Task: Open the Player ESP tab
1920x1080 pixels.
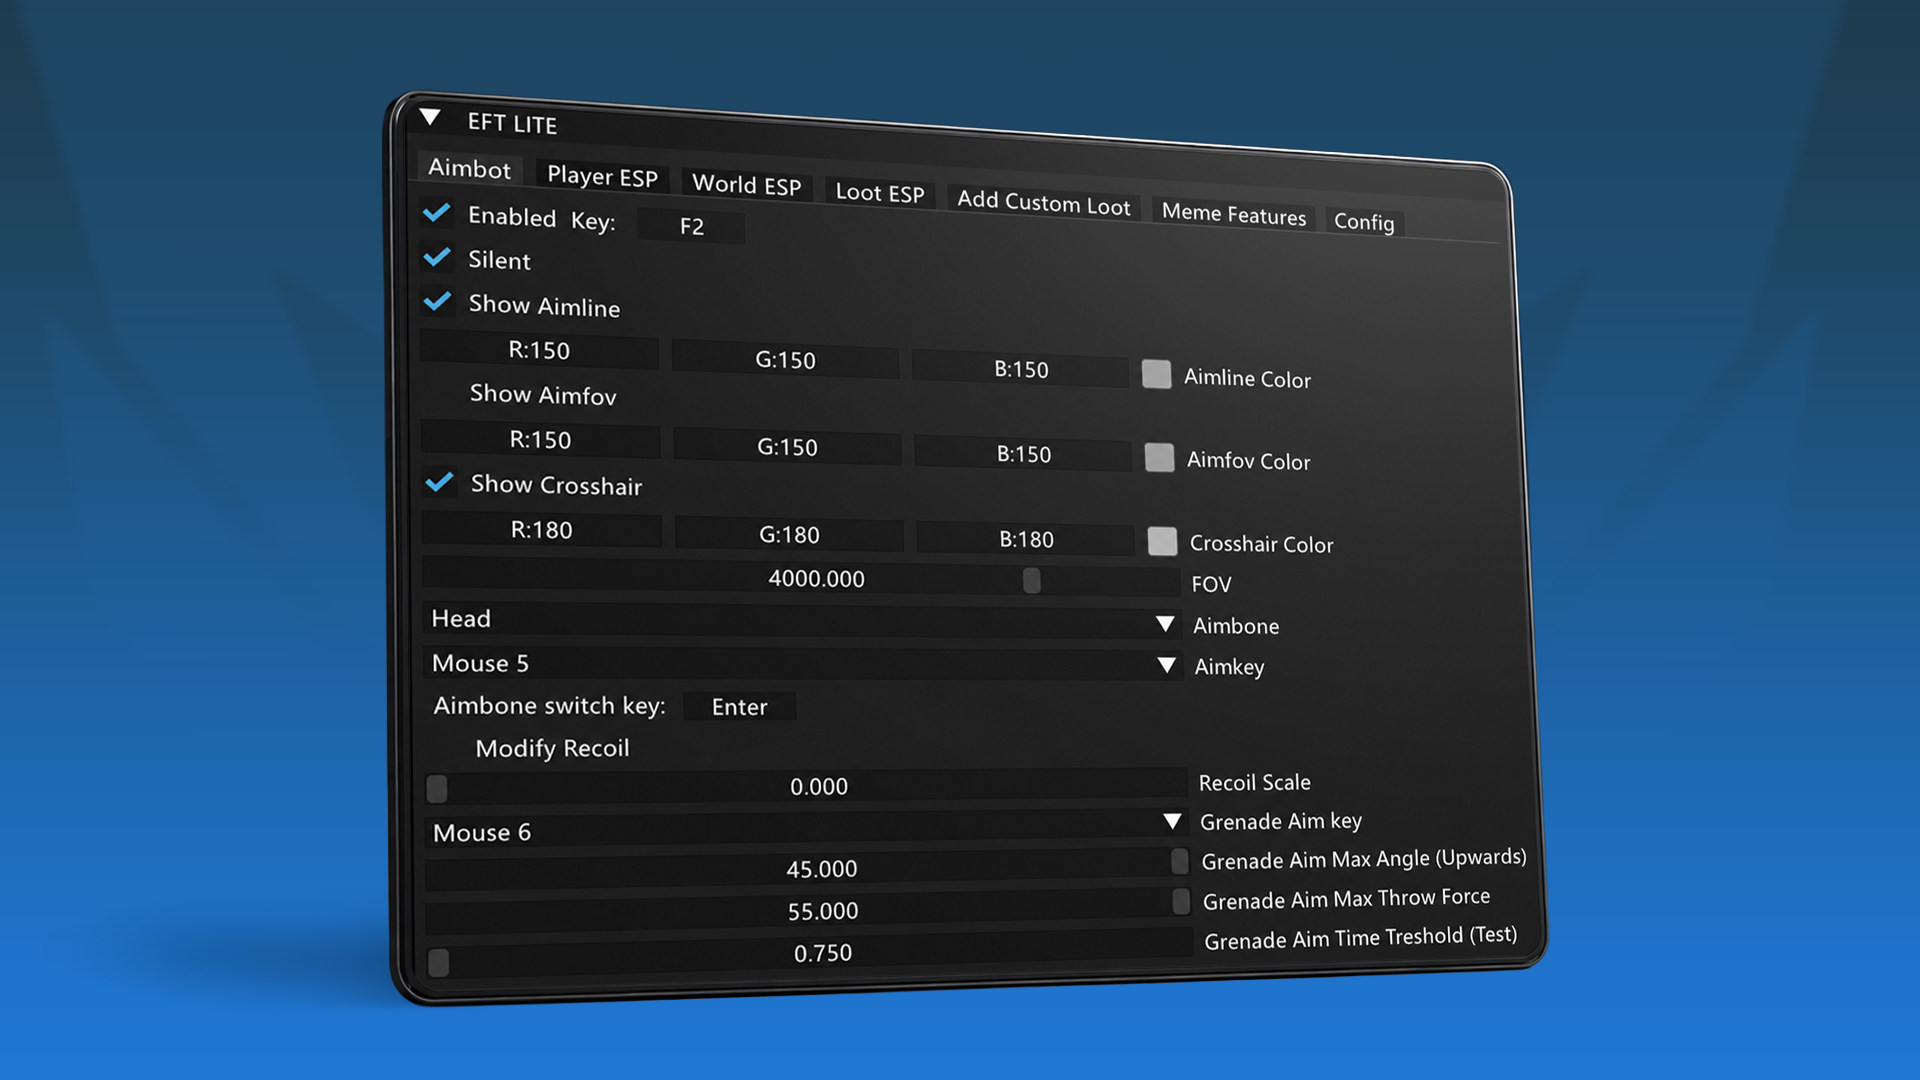Action: point(602,177)
